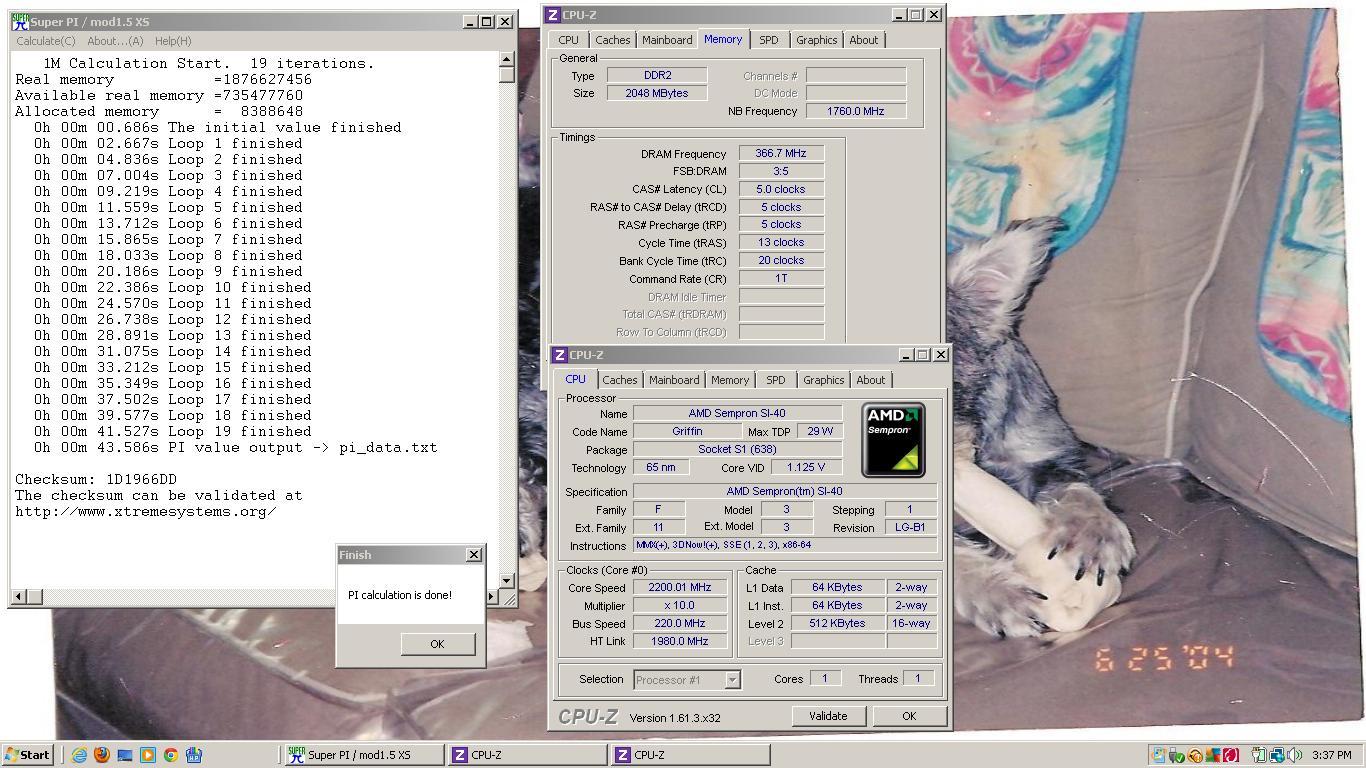Click the Multiplier x 10.0 value
The width and height of the screenshot is (1366, 768).
tap(680, 606)
